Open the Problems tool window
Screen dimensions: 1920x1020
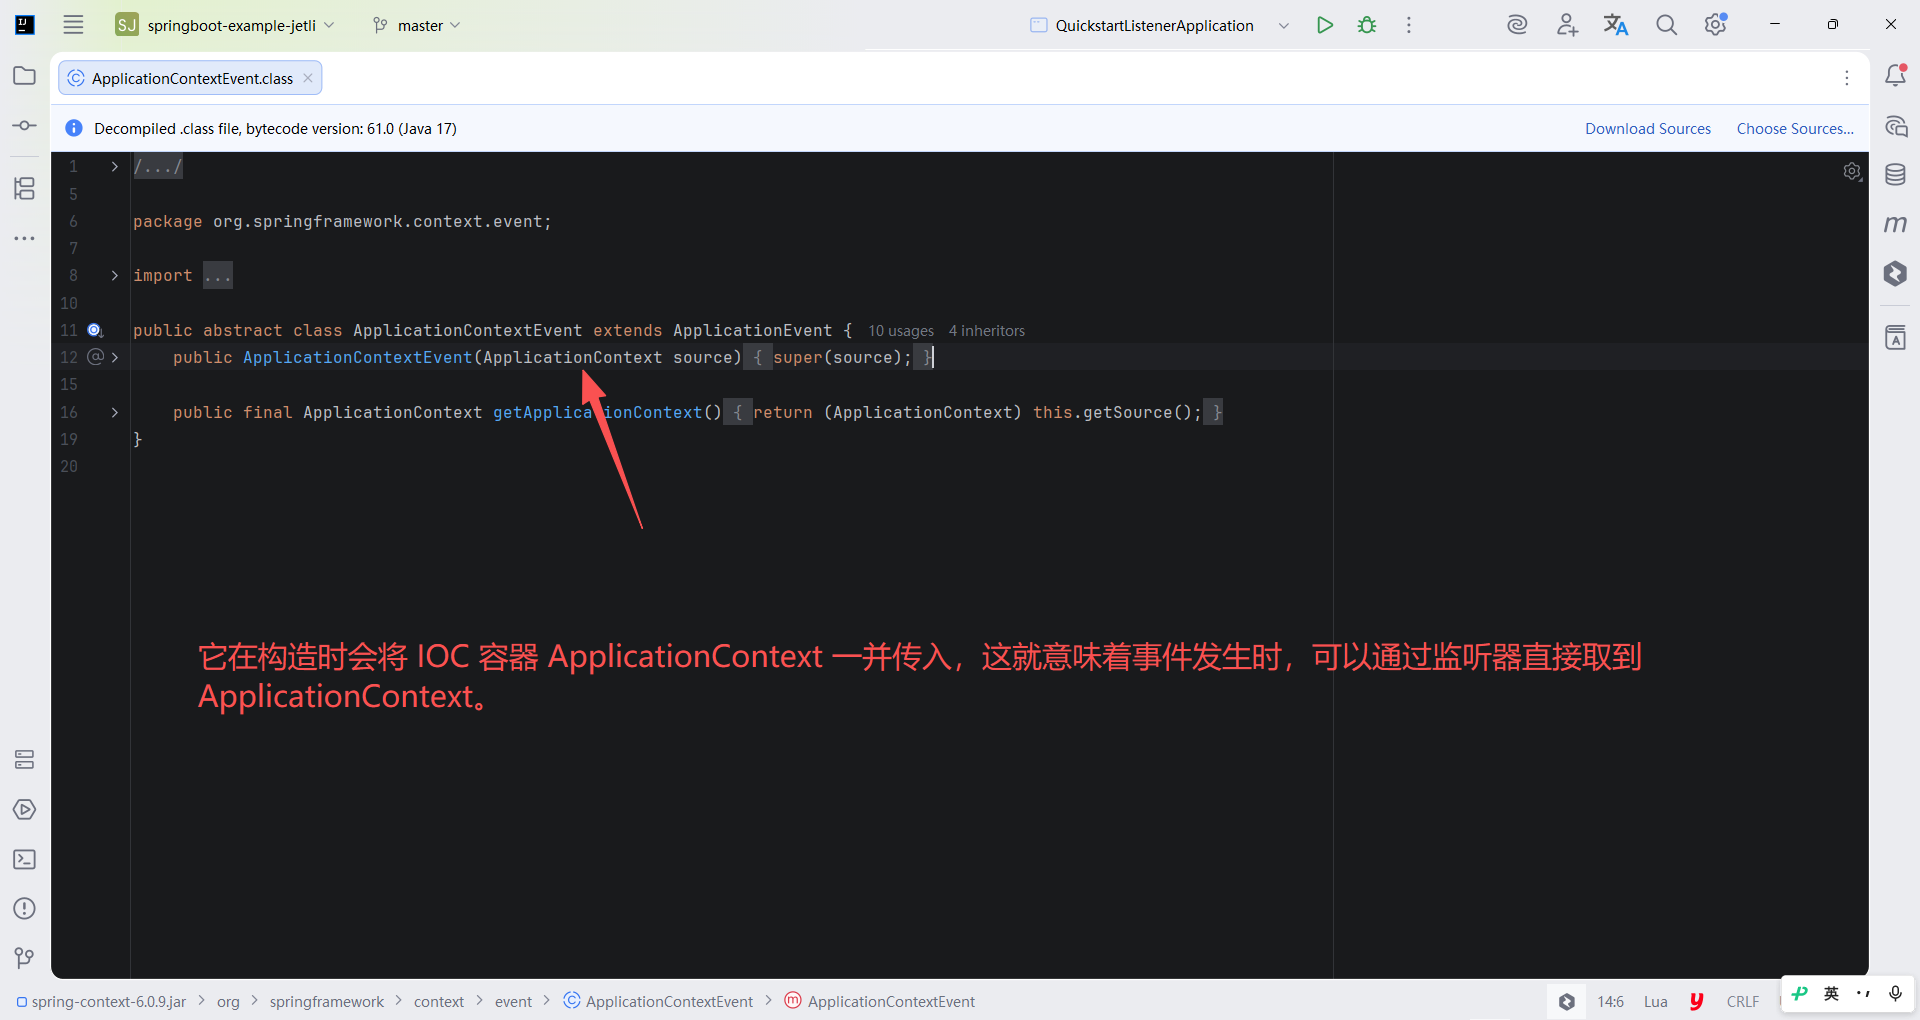pyautogui.click(x=25, y=908)
